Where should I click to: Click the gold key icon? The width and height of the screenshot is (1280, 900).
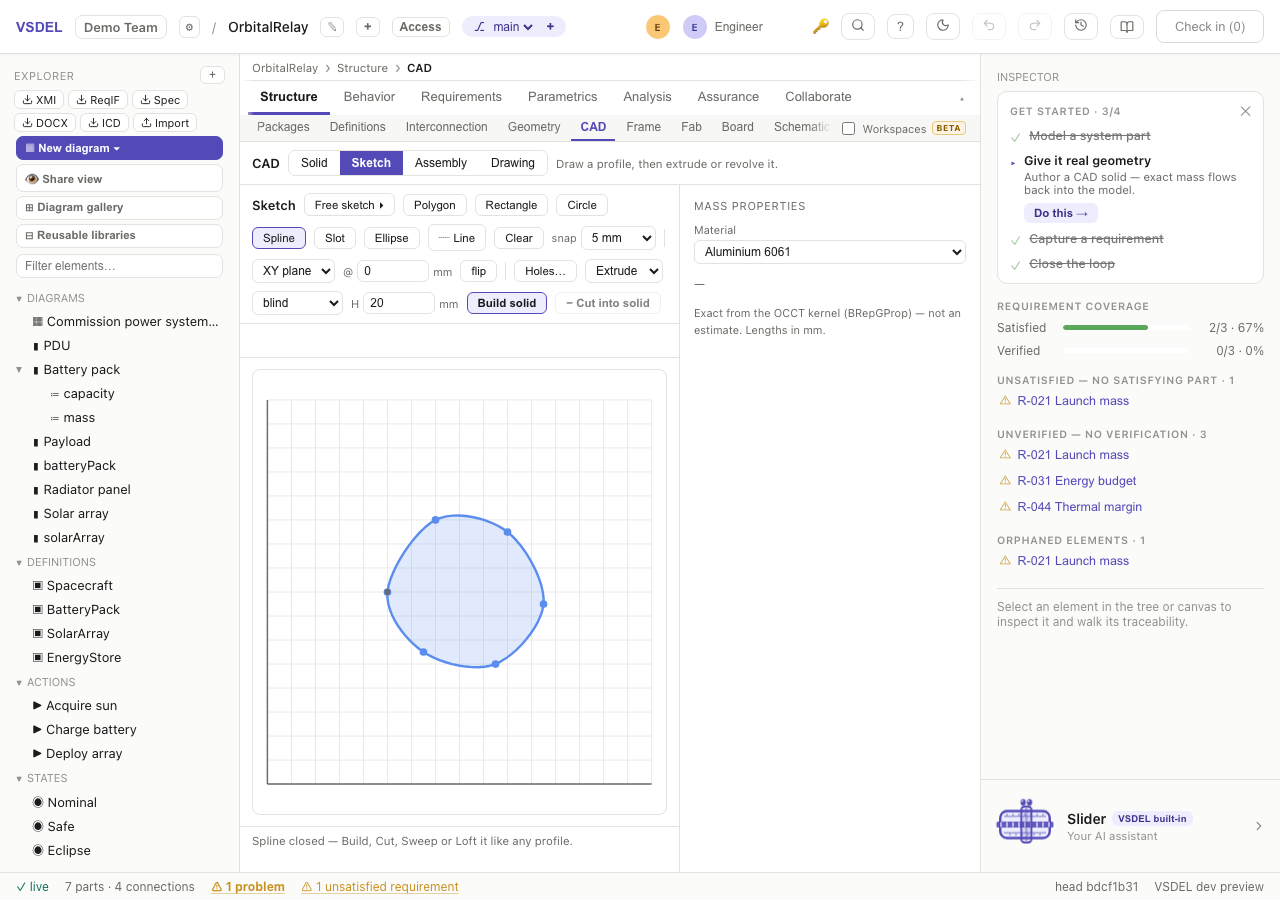820,27
